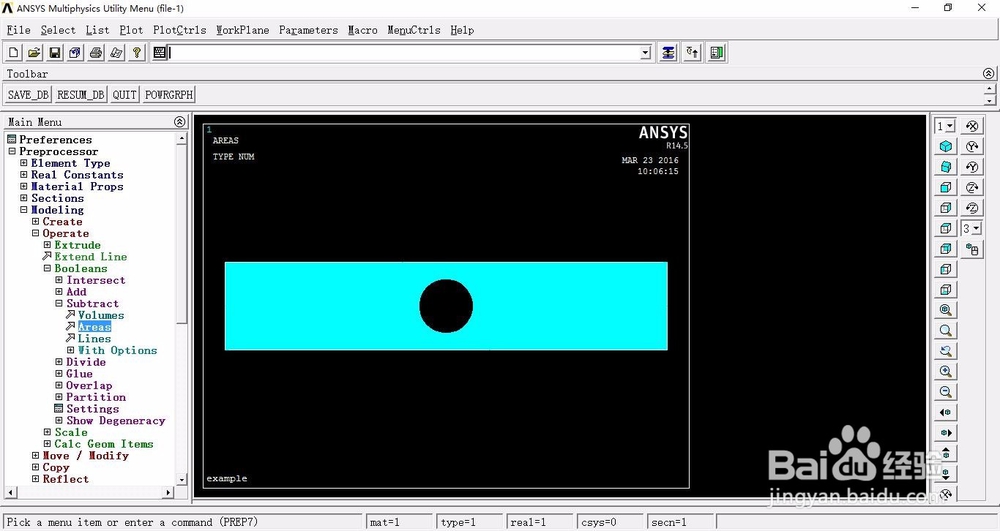This screenshot has width=1000, height=531.
Task: Expand the Move / Modify tree node
Action: point(36,456)
